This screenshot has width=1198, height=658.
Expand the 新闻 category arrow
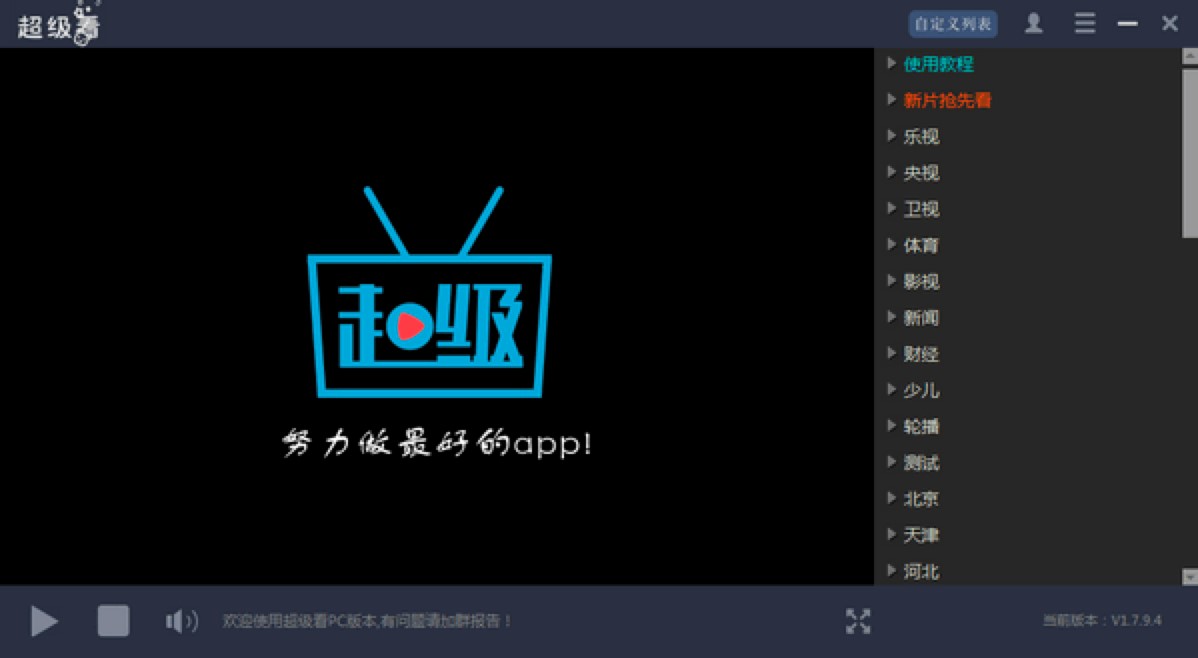891,316
